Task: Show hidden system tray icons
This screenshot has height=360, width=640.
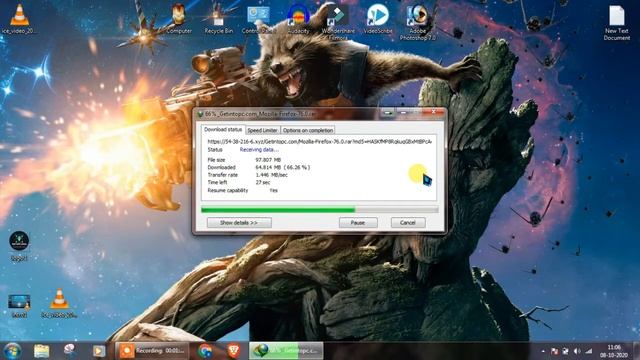Action: coord(543,351)
